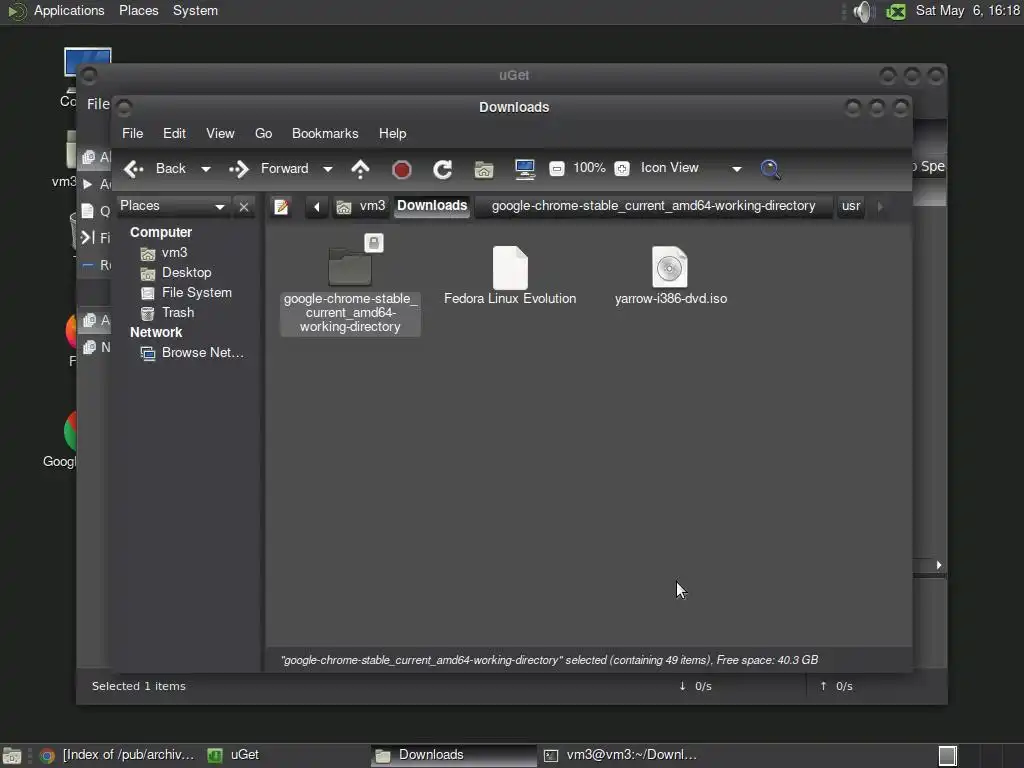Open the Applications menu in top panel
Viewport: 1024px width, 768px height.
coord(69,11)
